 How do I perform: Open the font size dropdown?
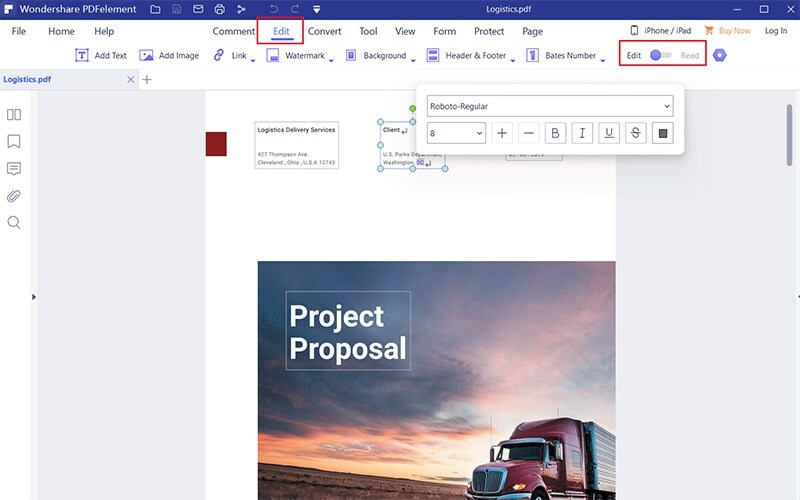click(456, 133)
